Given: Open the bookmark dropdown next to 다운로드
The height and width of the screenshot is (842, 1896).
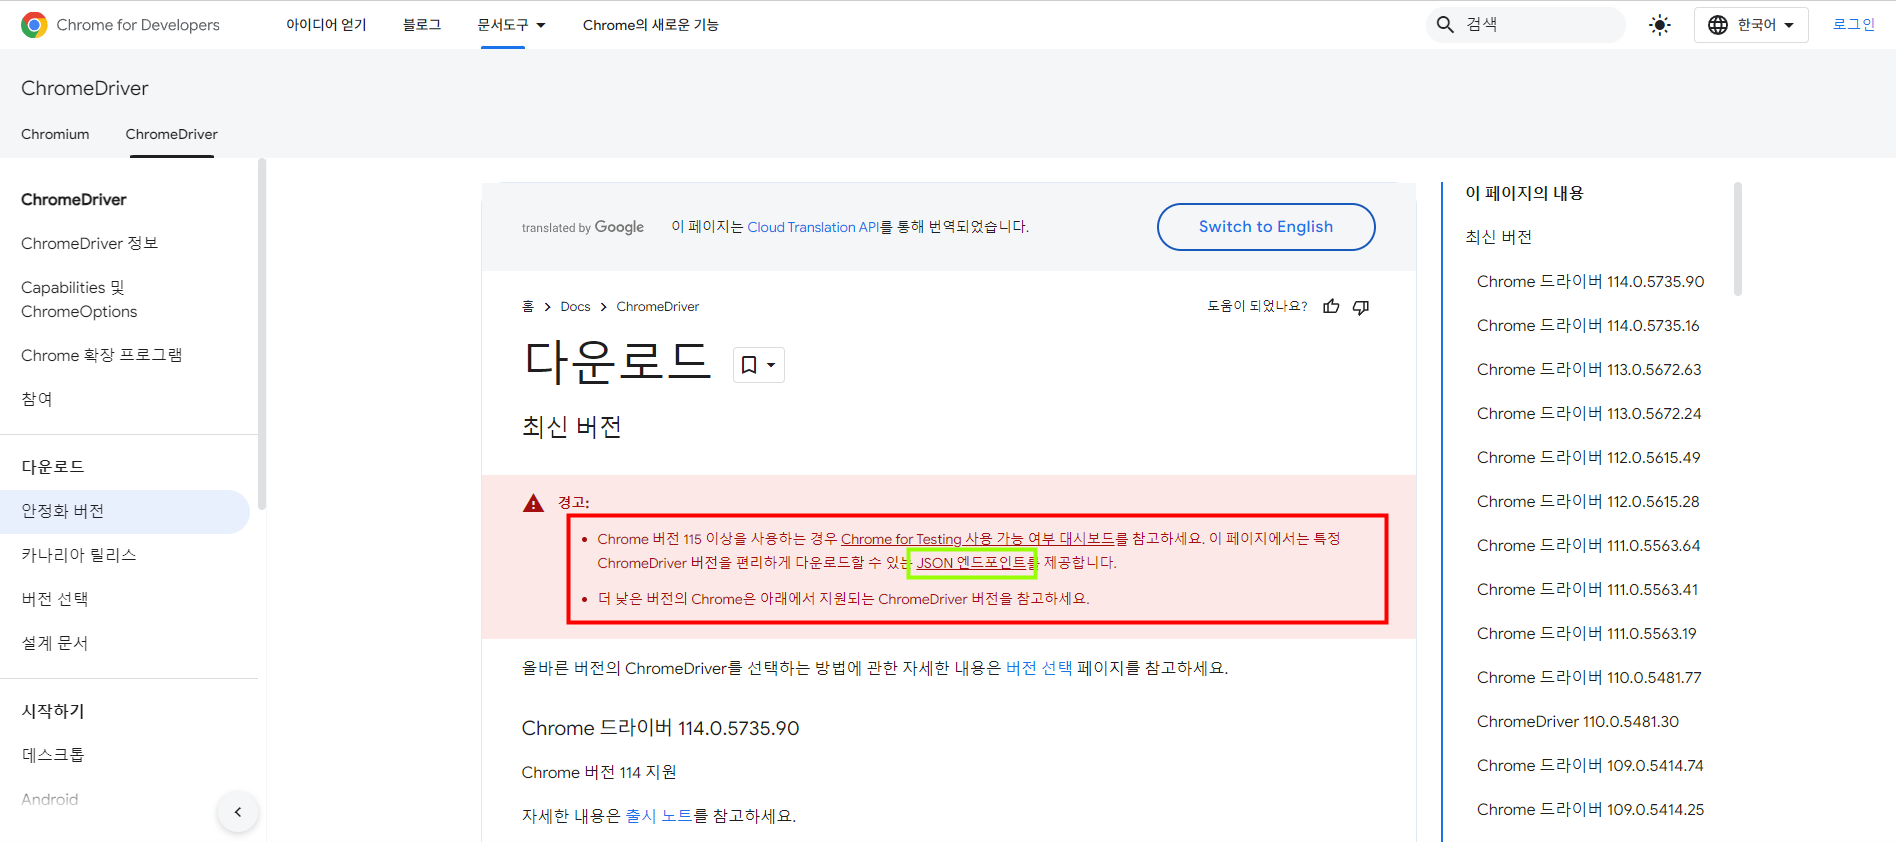Looking at the screenshot, I should [759, 365].
